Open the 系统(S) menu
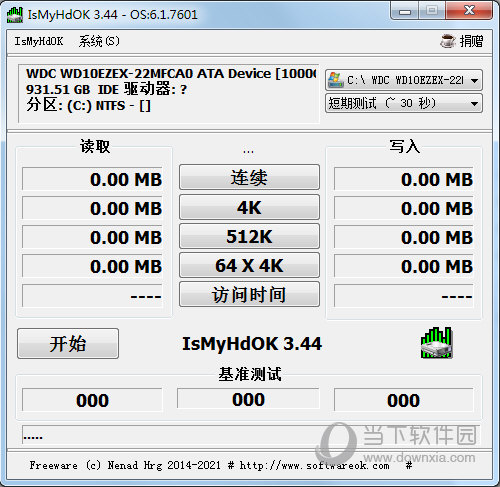500x487 pixels. 99,41
